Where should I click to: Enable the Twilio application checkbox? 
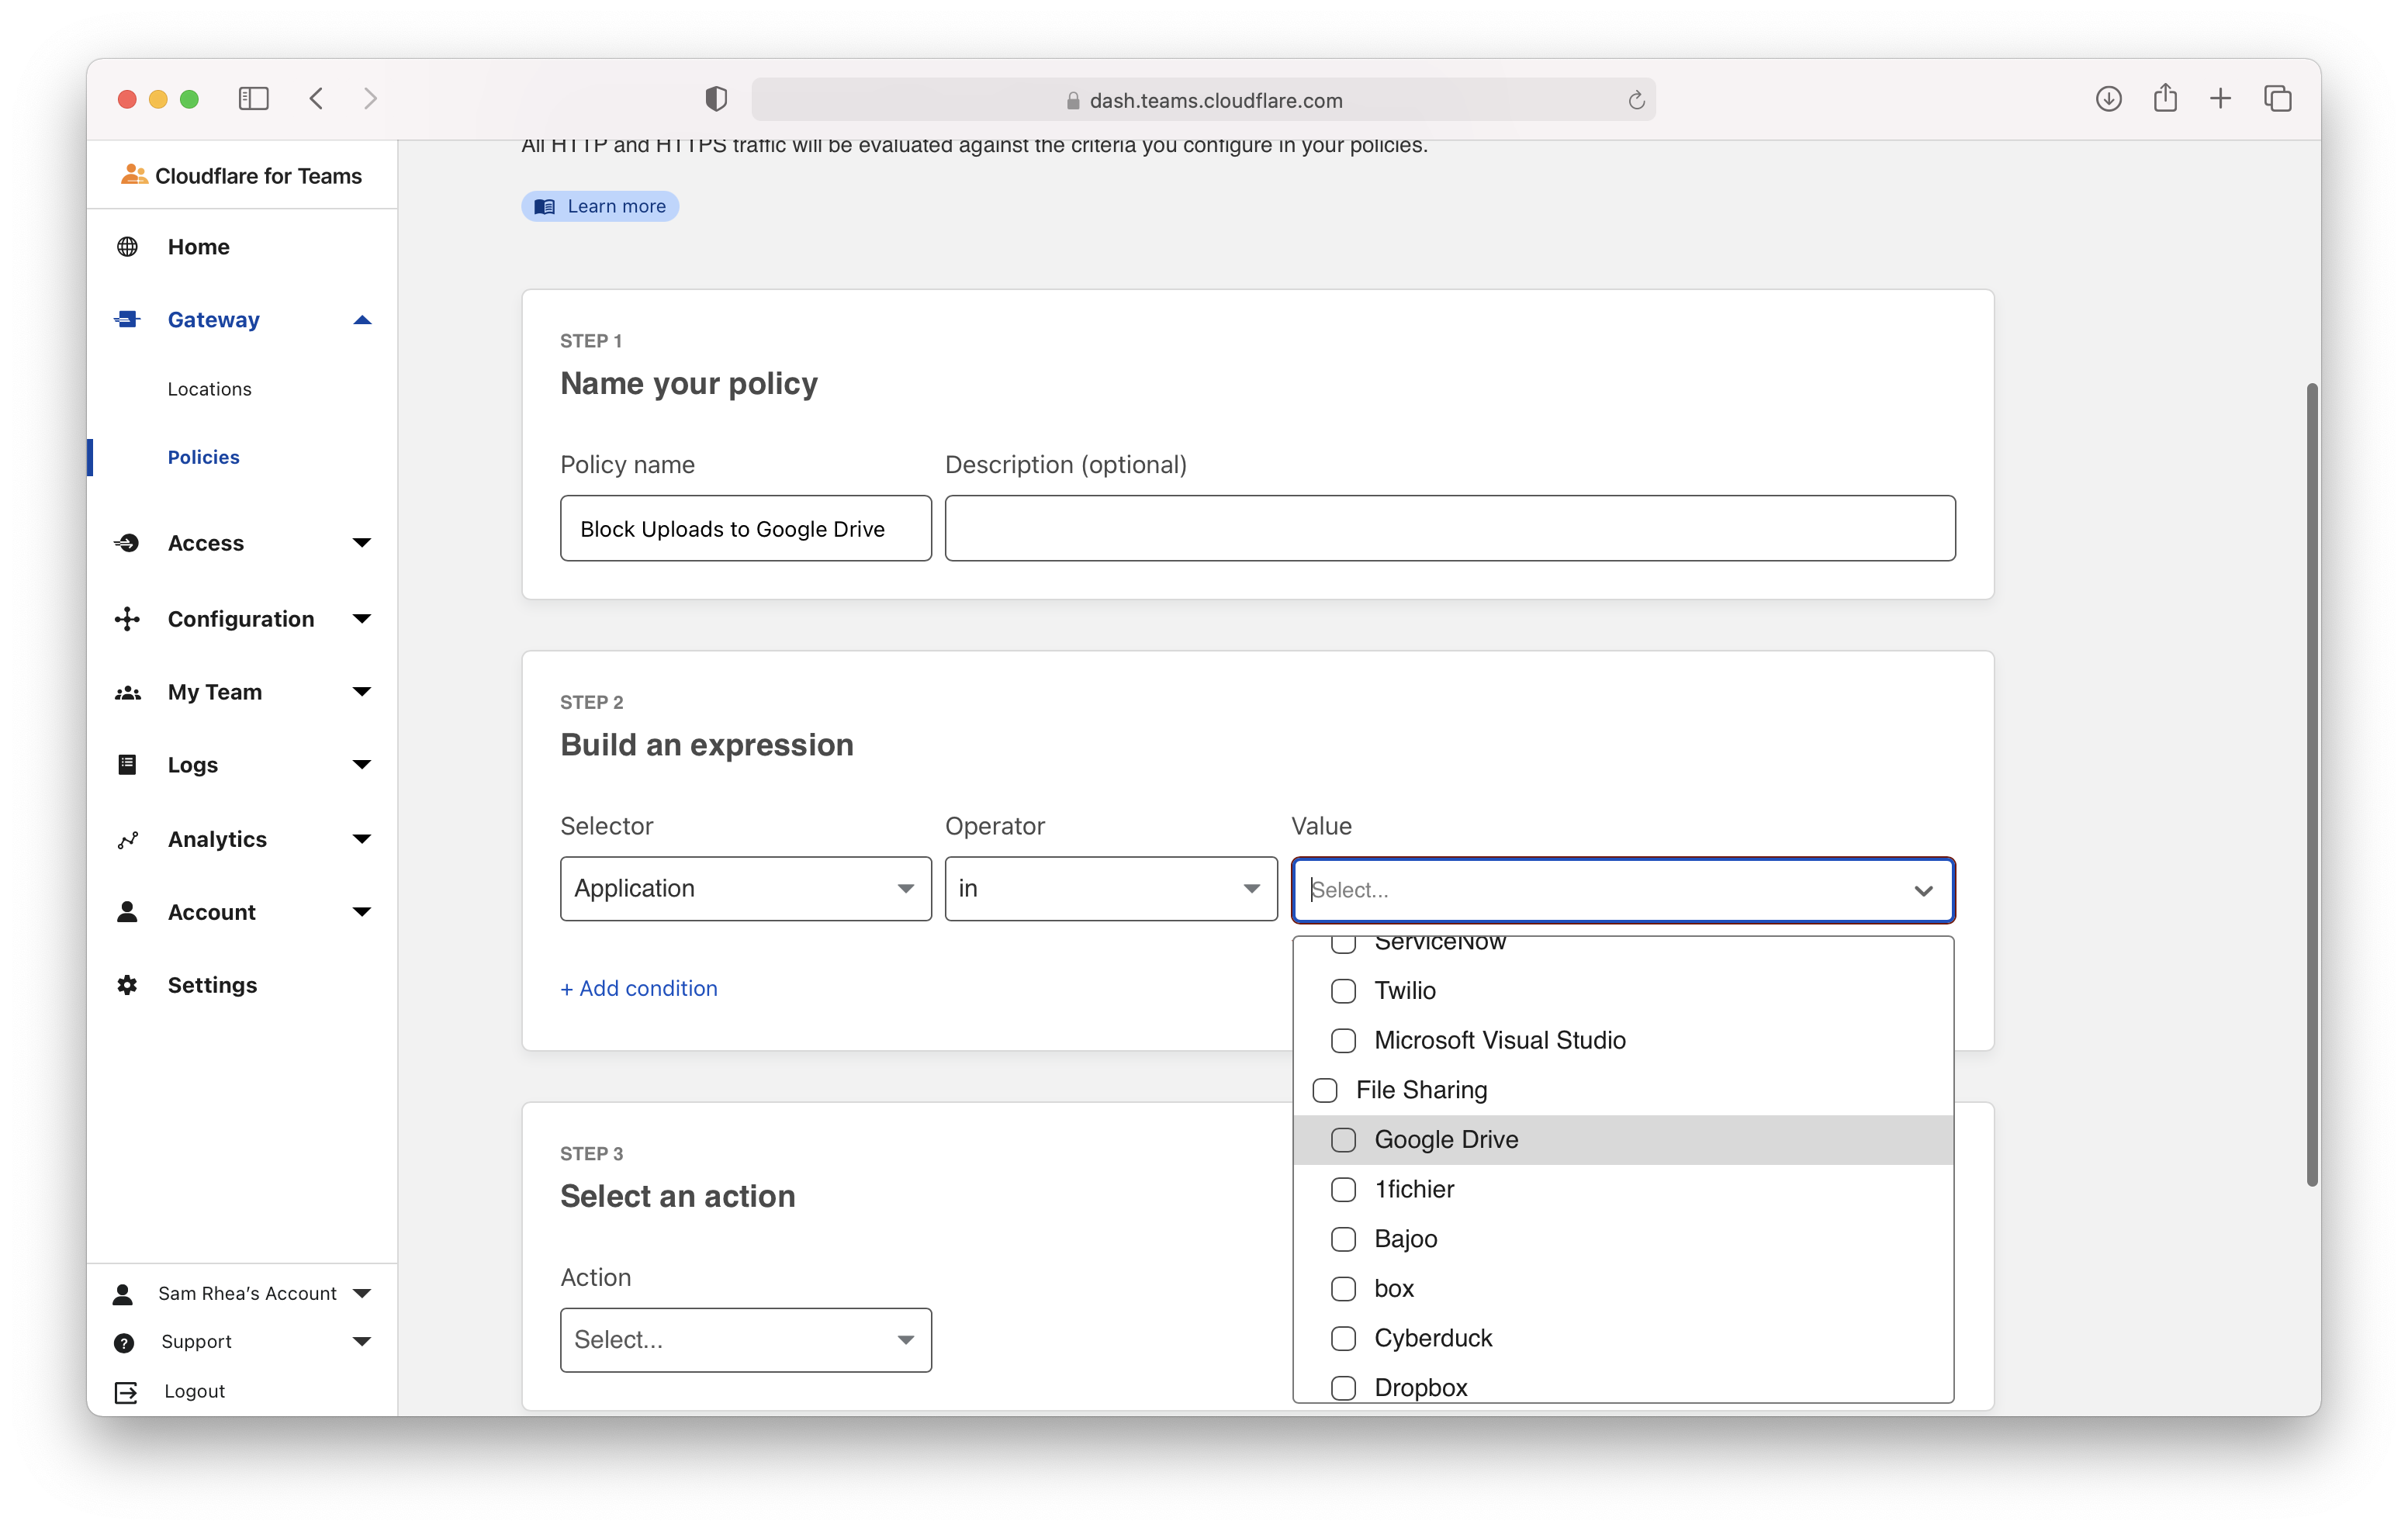coord(1343,991)
